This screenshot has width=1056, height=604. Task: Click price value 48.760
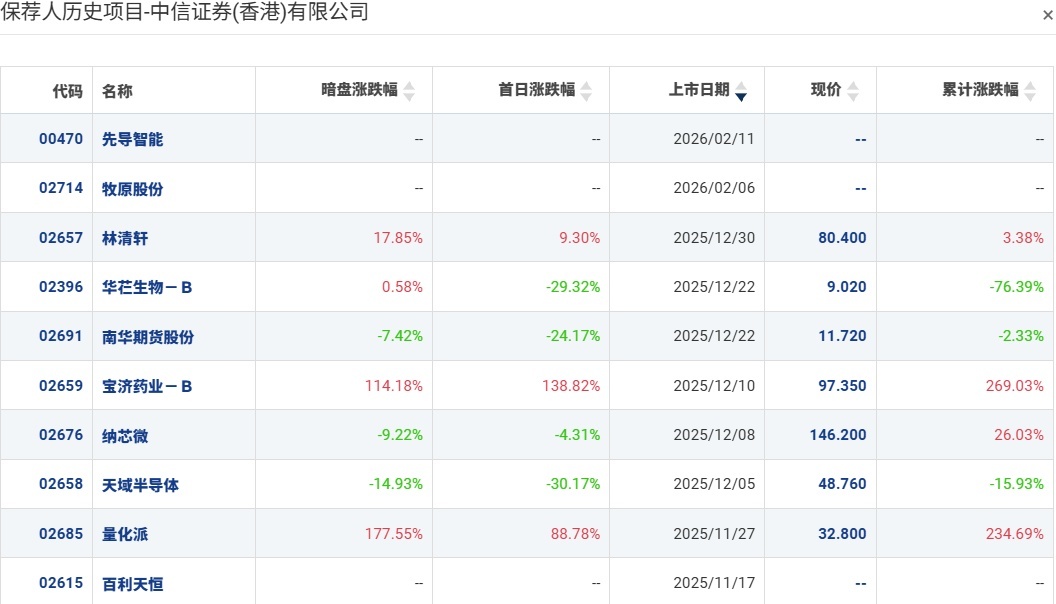click(842, 484)
